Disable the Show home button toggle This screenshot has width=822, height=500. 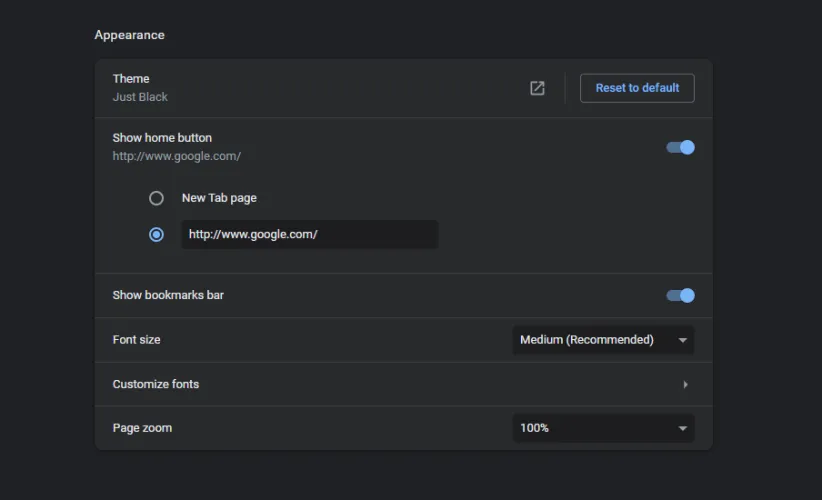point(680,147)
